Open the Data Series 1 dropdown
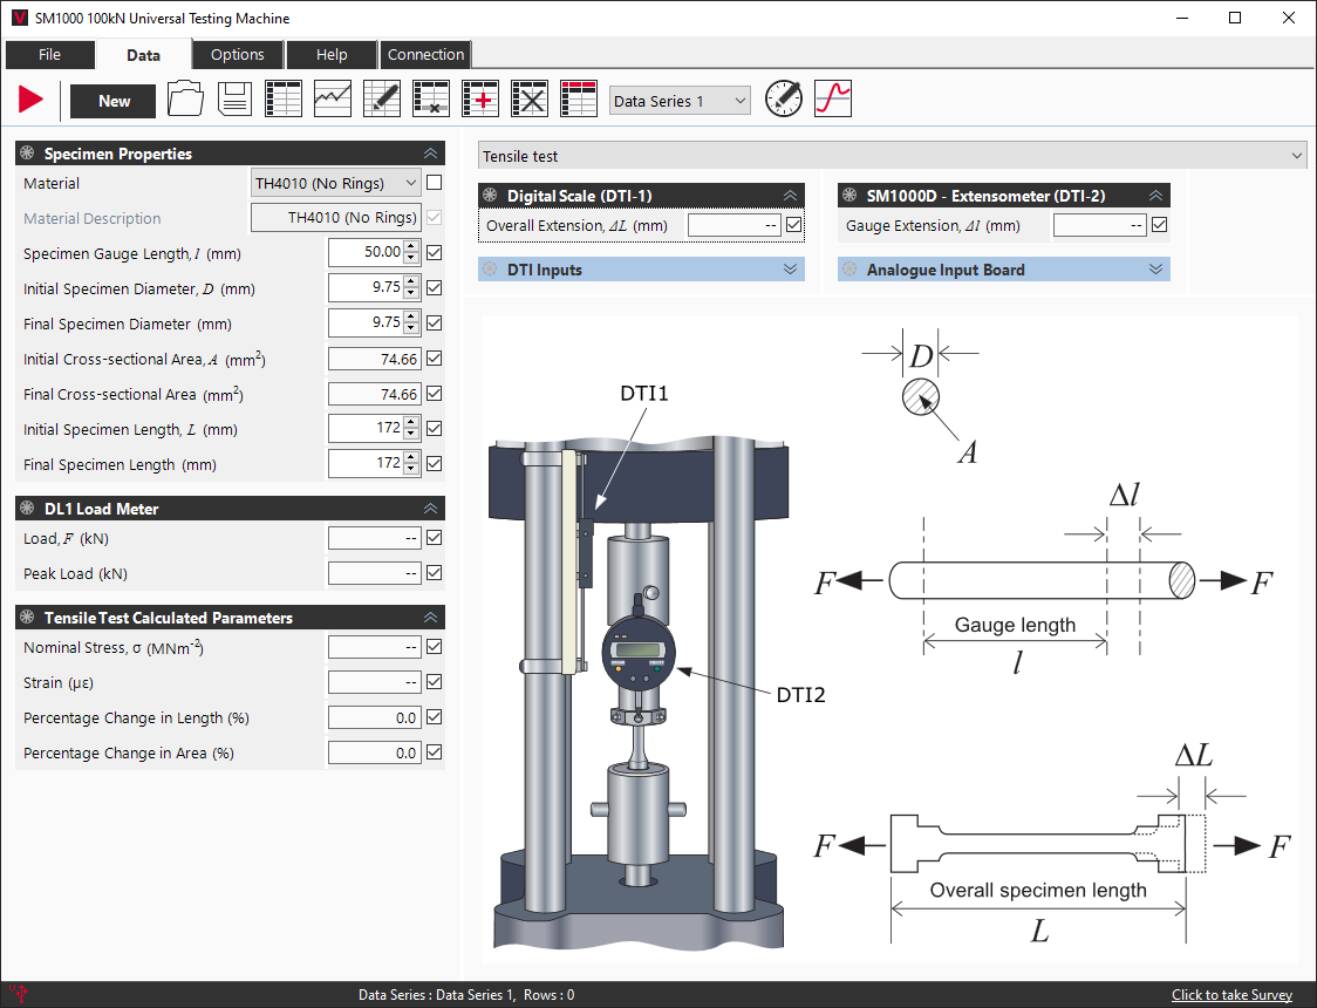Viewport: 1317px width, 1008px height. (x=679, y=101)
